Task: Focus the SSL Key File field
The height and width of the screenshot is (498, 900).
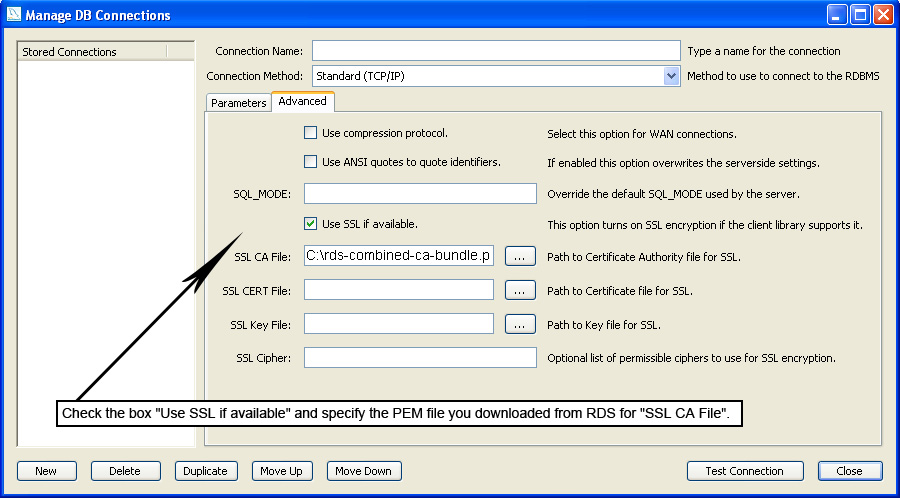Action: click(399, 324)
